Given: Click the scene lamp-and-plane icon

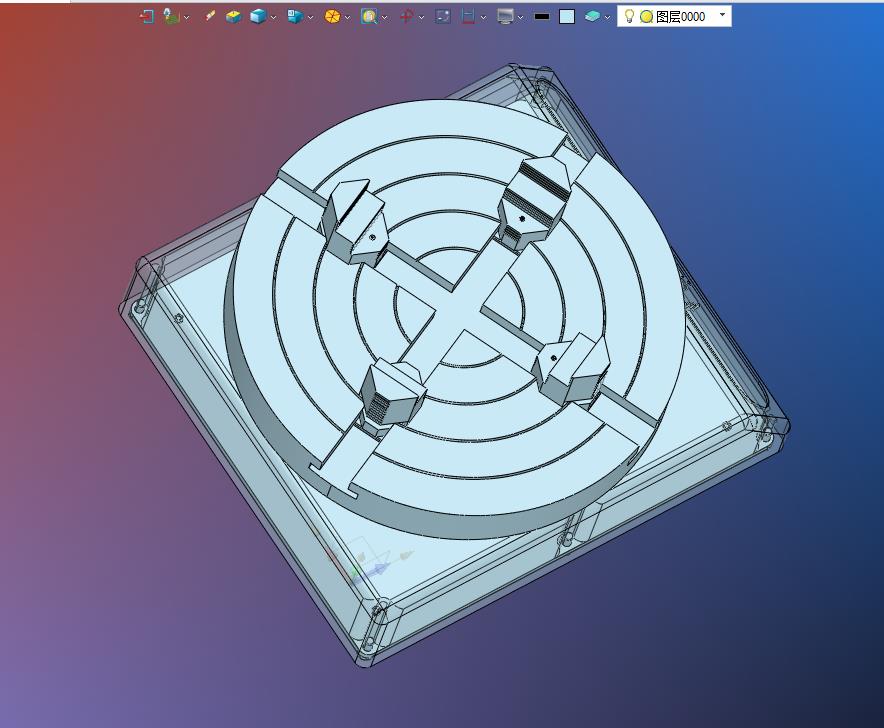Looking at the screenshot, I should click(x=171, y=16).
